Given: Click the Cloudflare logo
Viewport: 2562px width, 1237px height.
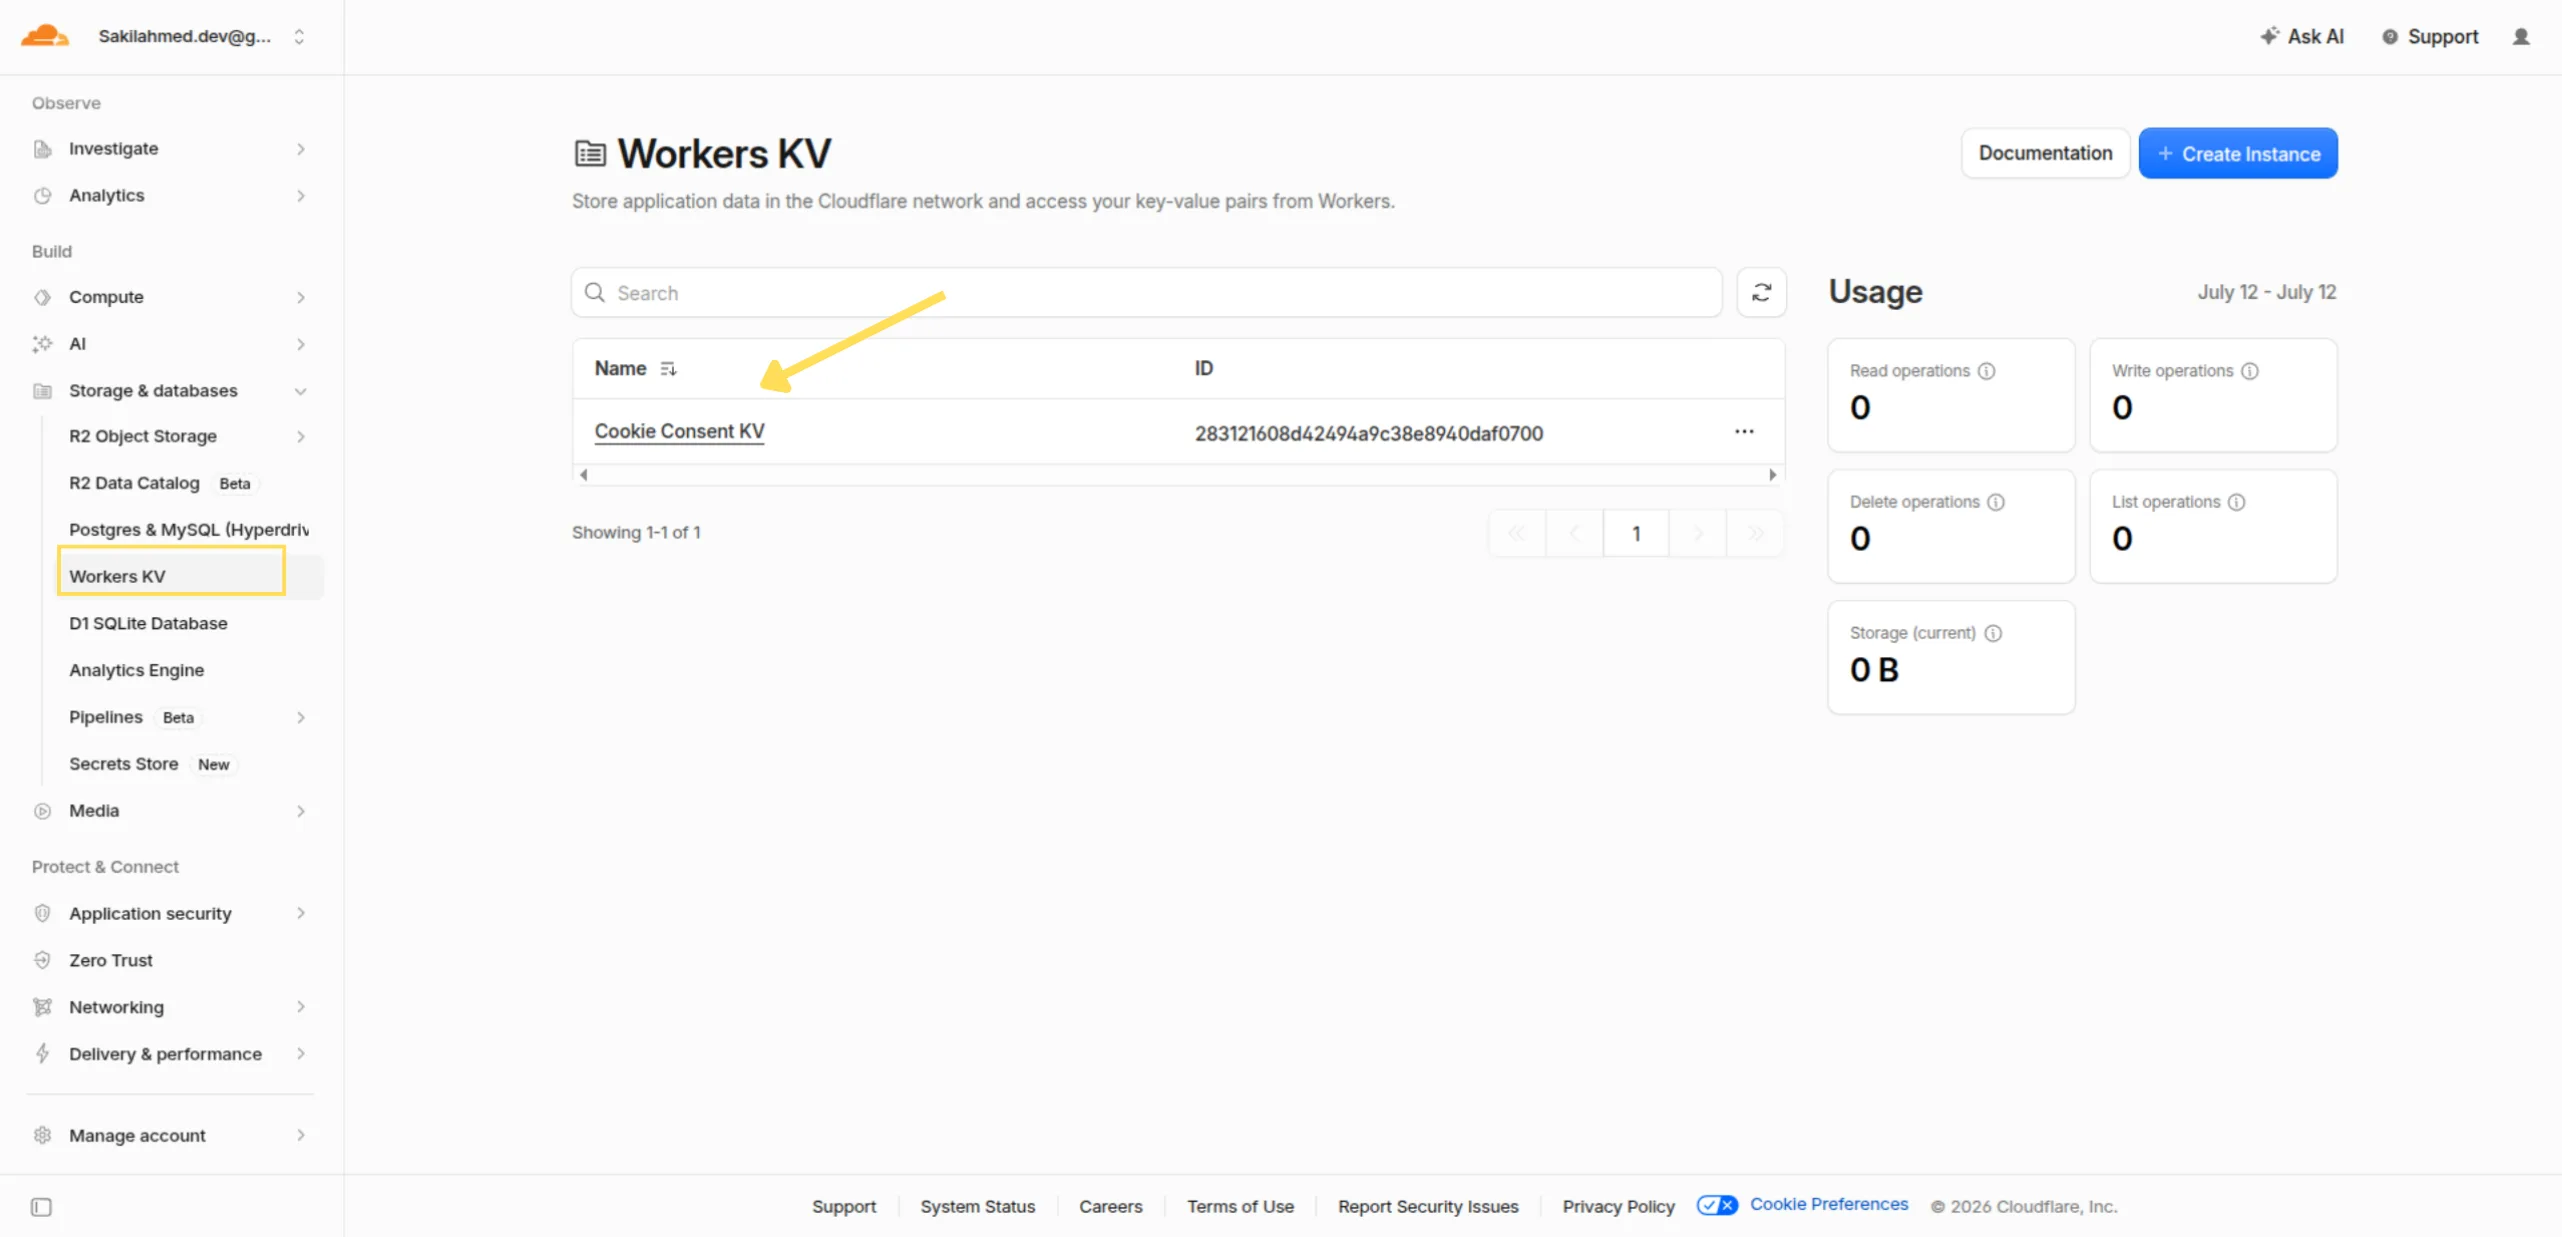Looking at the screenshot, I should click(45, 36).
